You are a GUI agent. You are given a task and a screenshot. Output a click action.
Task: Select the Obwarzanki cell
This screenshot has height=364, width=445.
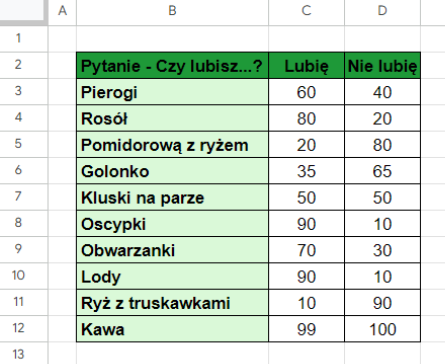[172, 250]
